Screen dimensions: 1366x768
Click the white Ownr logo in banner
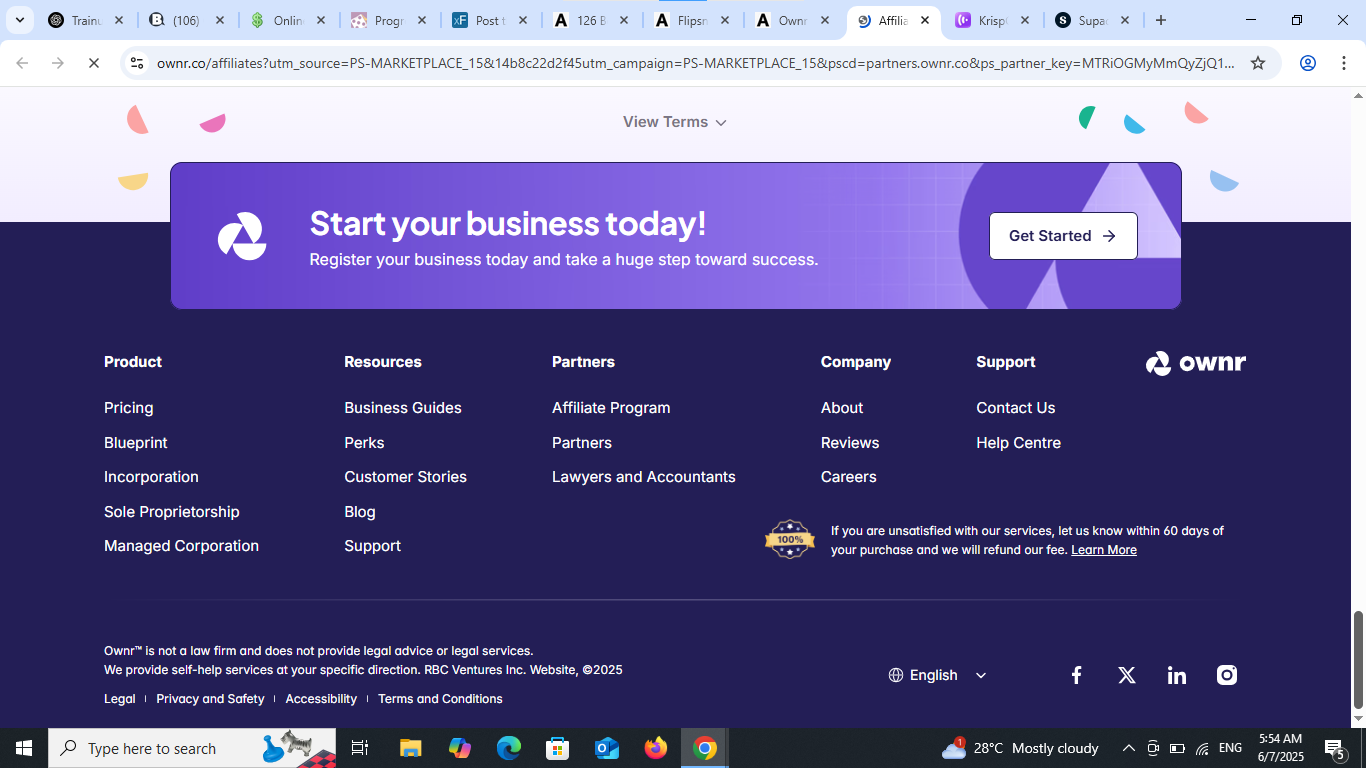click(x=242, y=236)
